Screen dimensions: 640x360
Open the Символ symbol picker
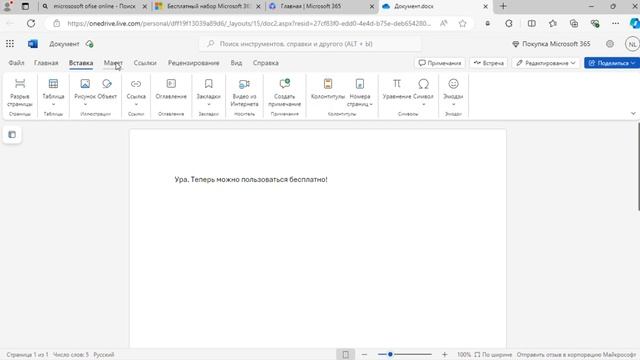[x=423, y=93]
